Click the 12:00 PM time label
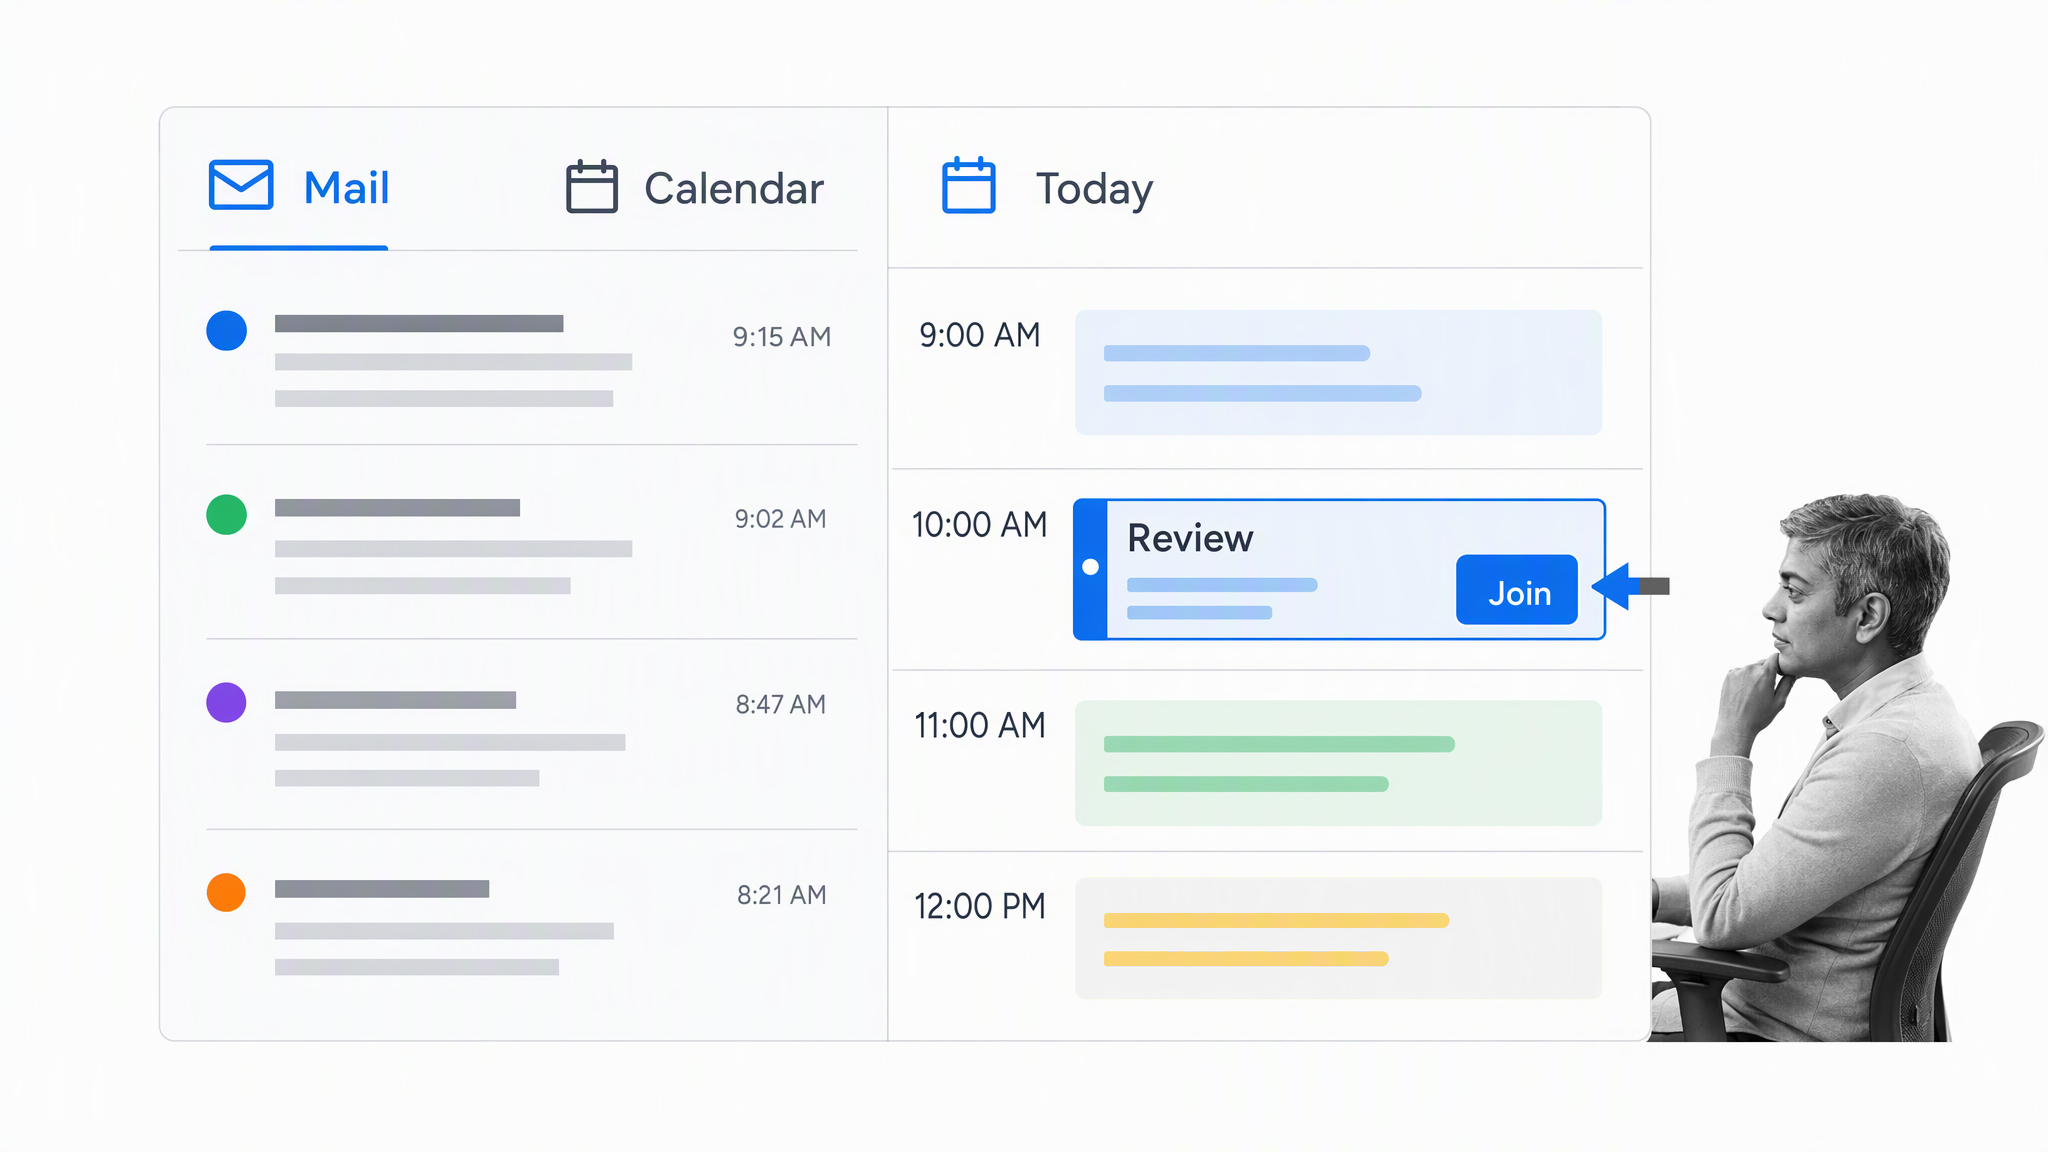 (x=980, y=906)
